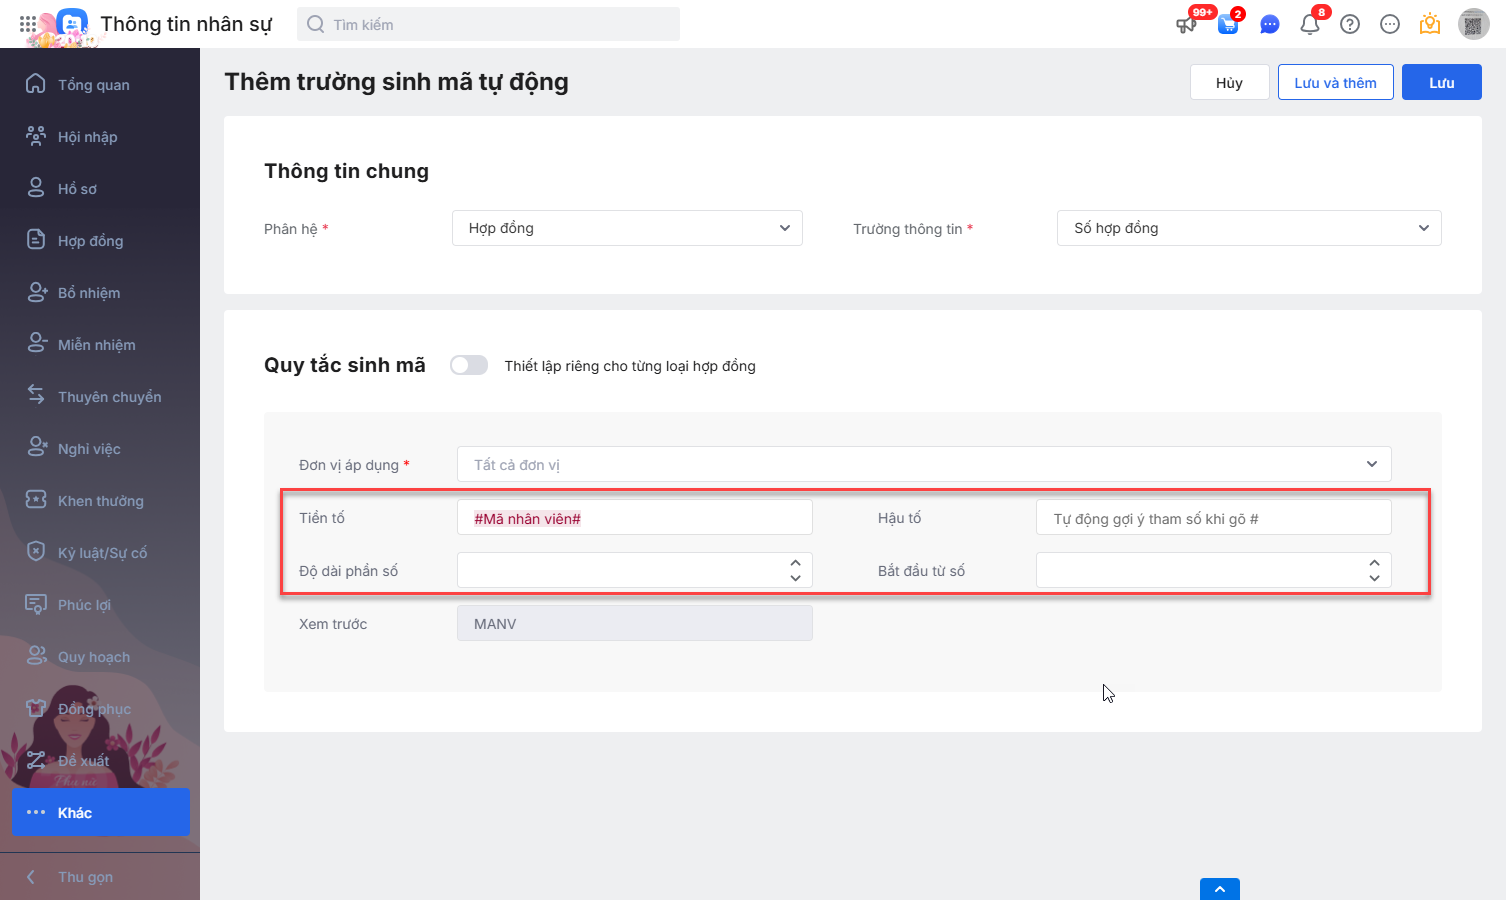The height and width of the screenshot is (900, 1506).
Task: Expand the Trường thông tin dropdown
Action: click(x=1248, y=228)
